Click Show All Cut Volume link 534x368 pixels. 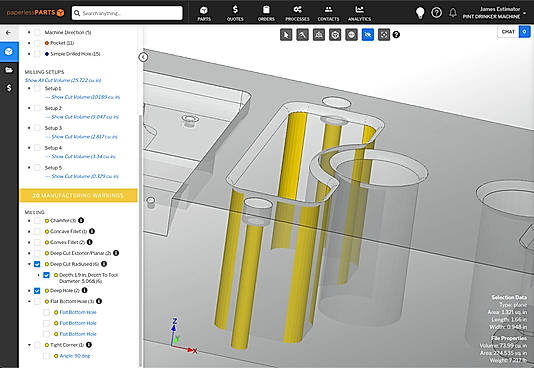tap(63, 80)
